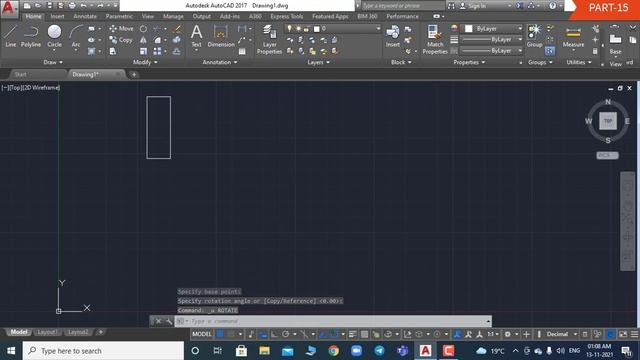
Task: Click the add layout plus button
Action: 100,332
